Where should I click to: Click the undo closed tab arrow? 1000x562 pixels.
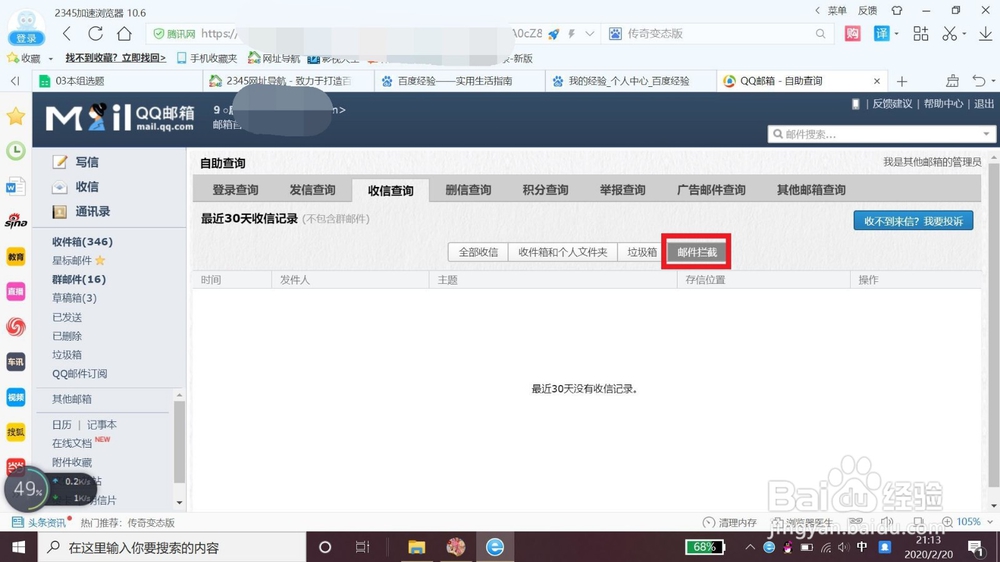tap(979, 81)
